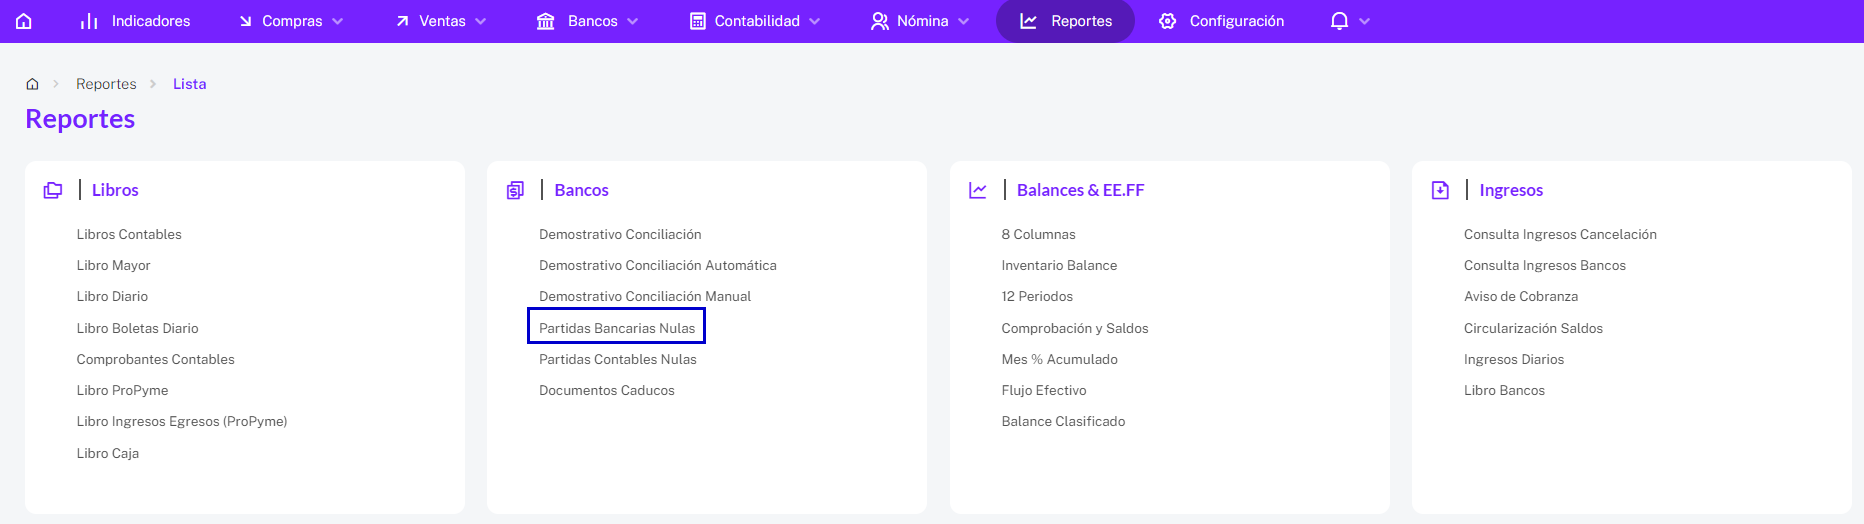Click the Indicadores bar chart icon
The height and width of the screenshot is (524, 1864).
[x=89, y=21]
